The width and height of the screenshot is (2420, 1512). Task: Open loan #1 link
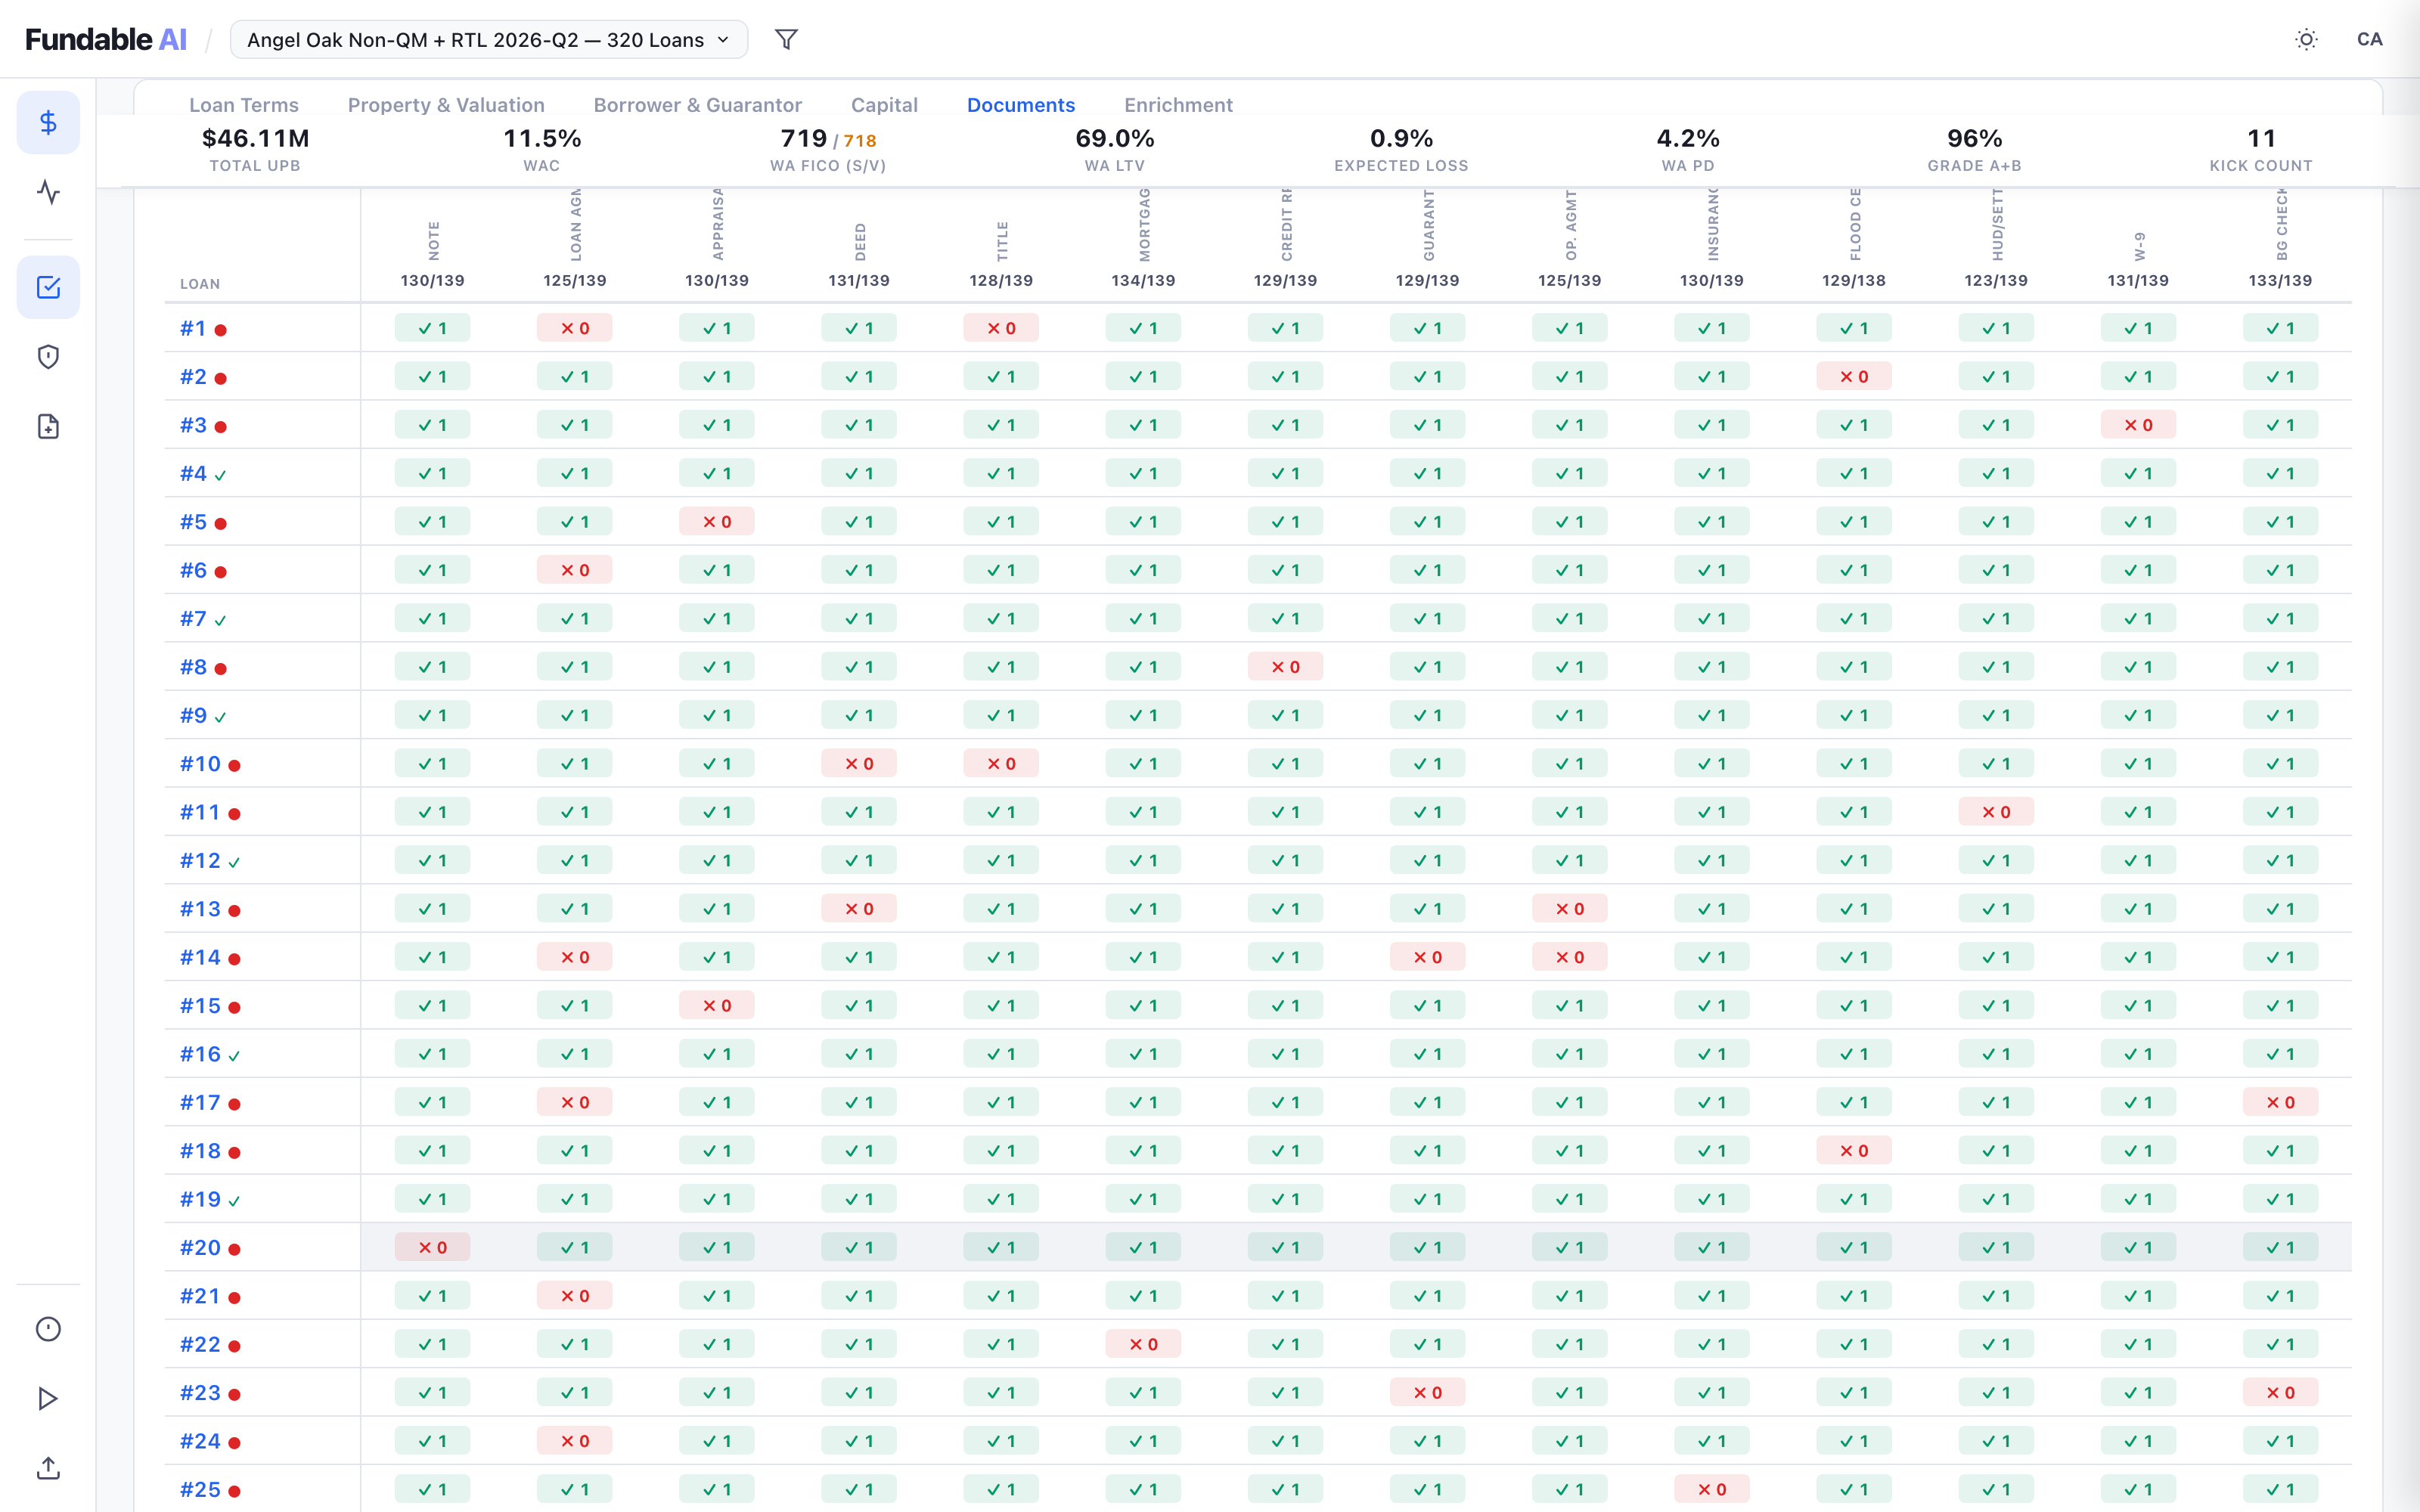[193, 329]
